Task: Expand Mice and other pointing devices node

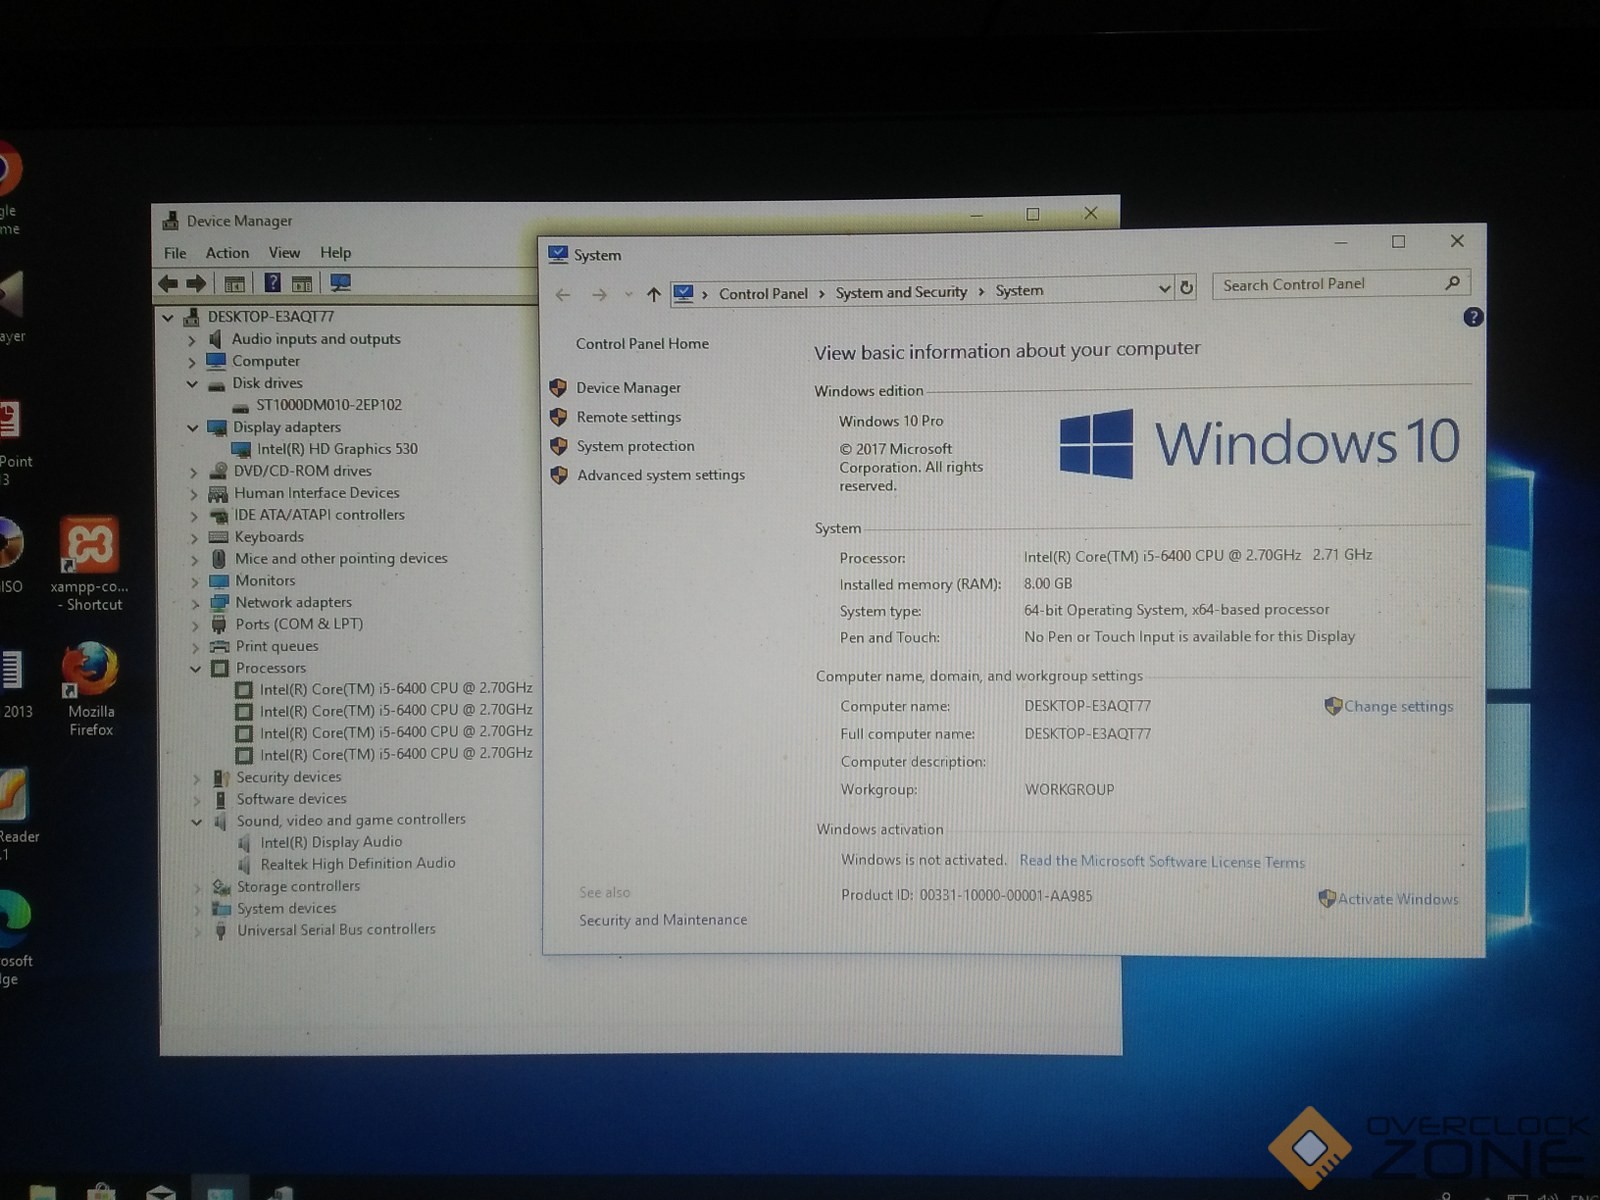Action: click(194, 560)
